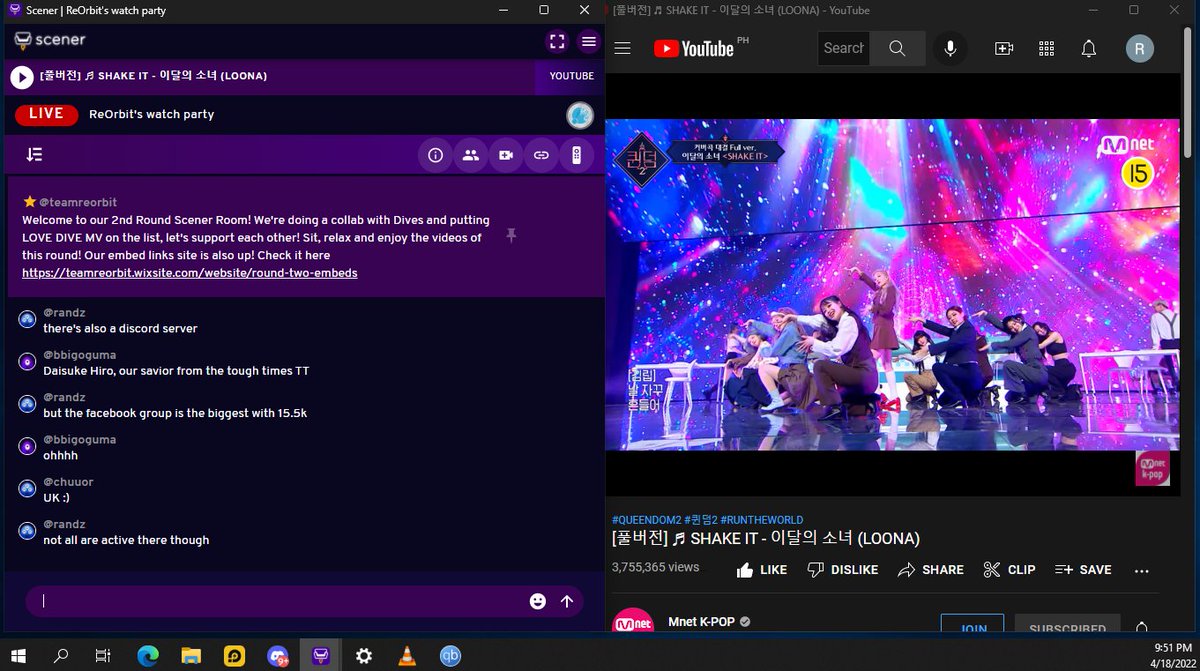The image size is (1200, 671).
Task: Launch Microsoft Edge from taskbar
Action: click(148, 656)
